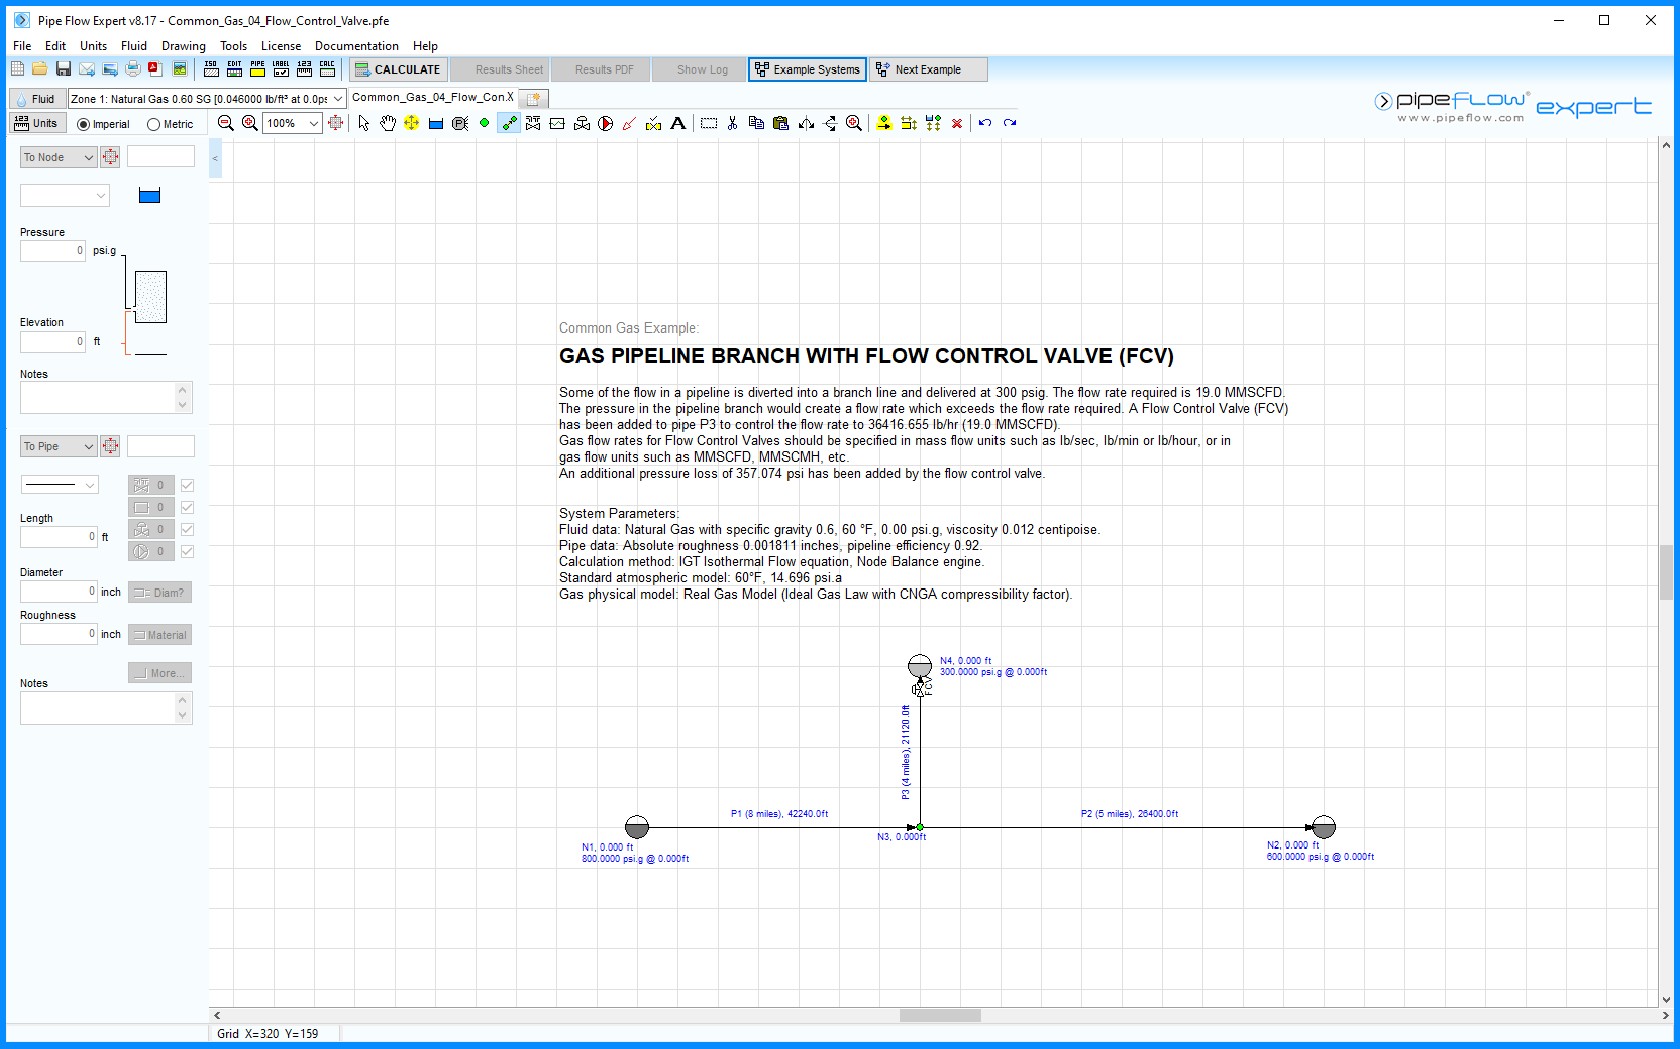Viewport: 1680px width, 1049px height.
Task: Select the add pipe tool
Action: tap(509, 123)
